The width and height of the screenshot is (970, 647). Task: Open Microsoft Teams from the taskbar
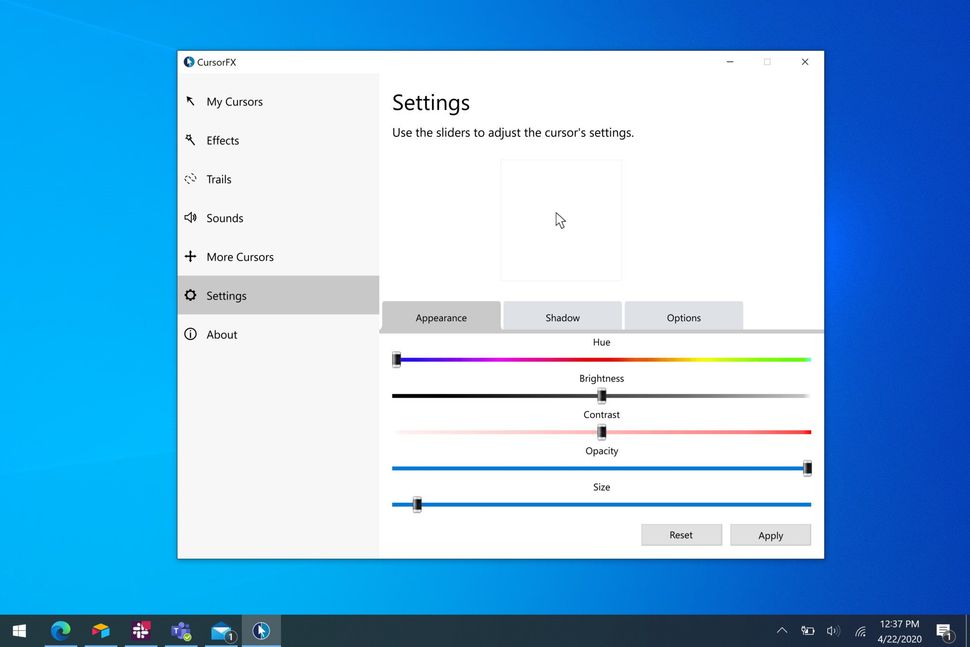(x=181, y=631)
